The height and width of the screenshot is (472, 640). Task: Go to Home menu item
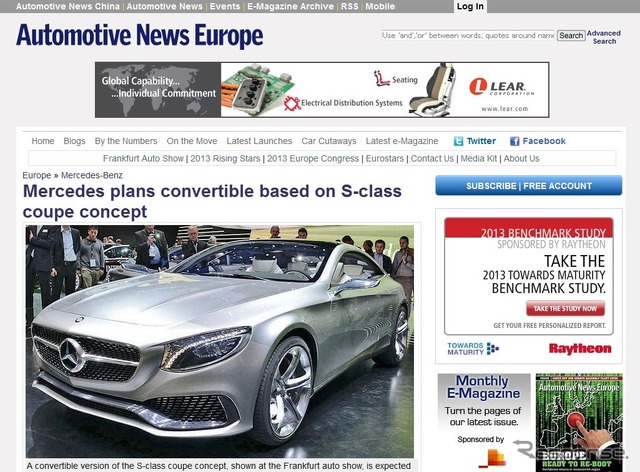[43, 141]
